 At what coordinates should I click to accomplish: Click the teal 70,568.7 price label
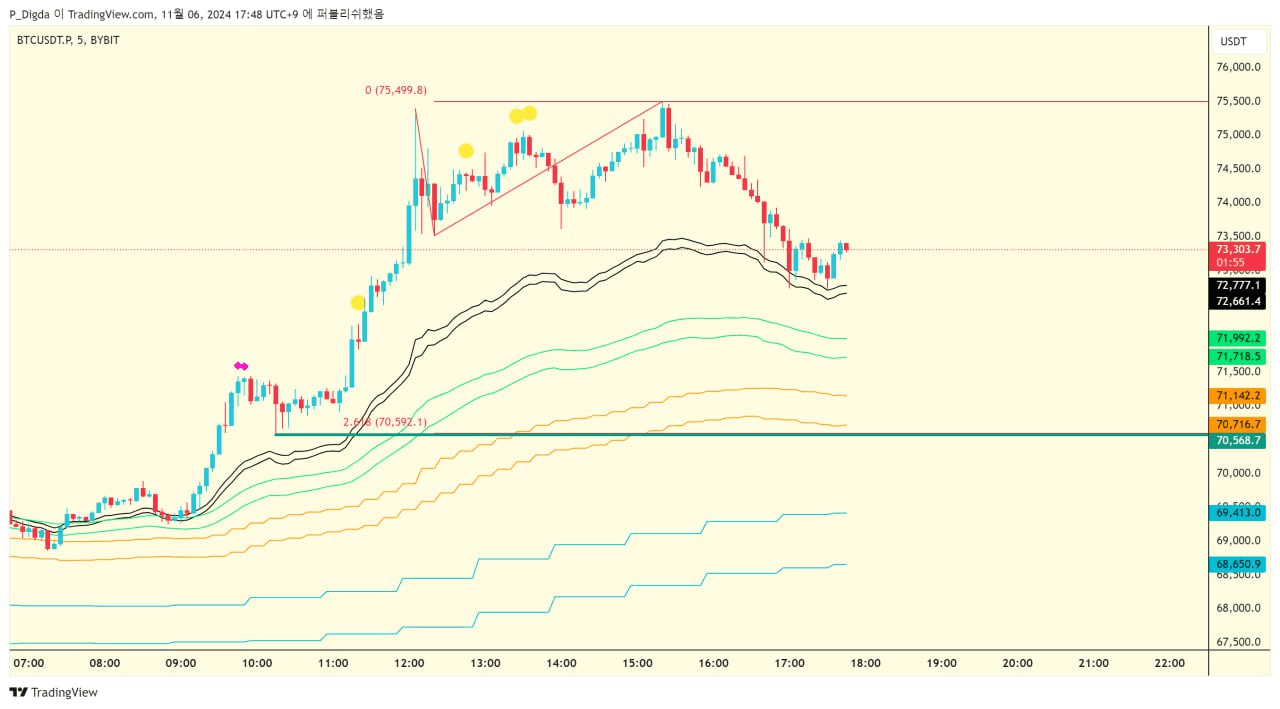click(x=1239, y=441)
